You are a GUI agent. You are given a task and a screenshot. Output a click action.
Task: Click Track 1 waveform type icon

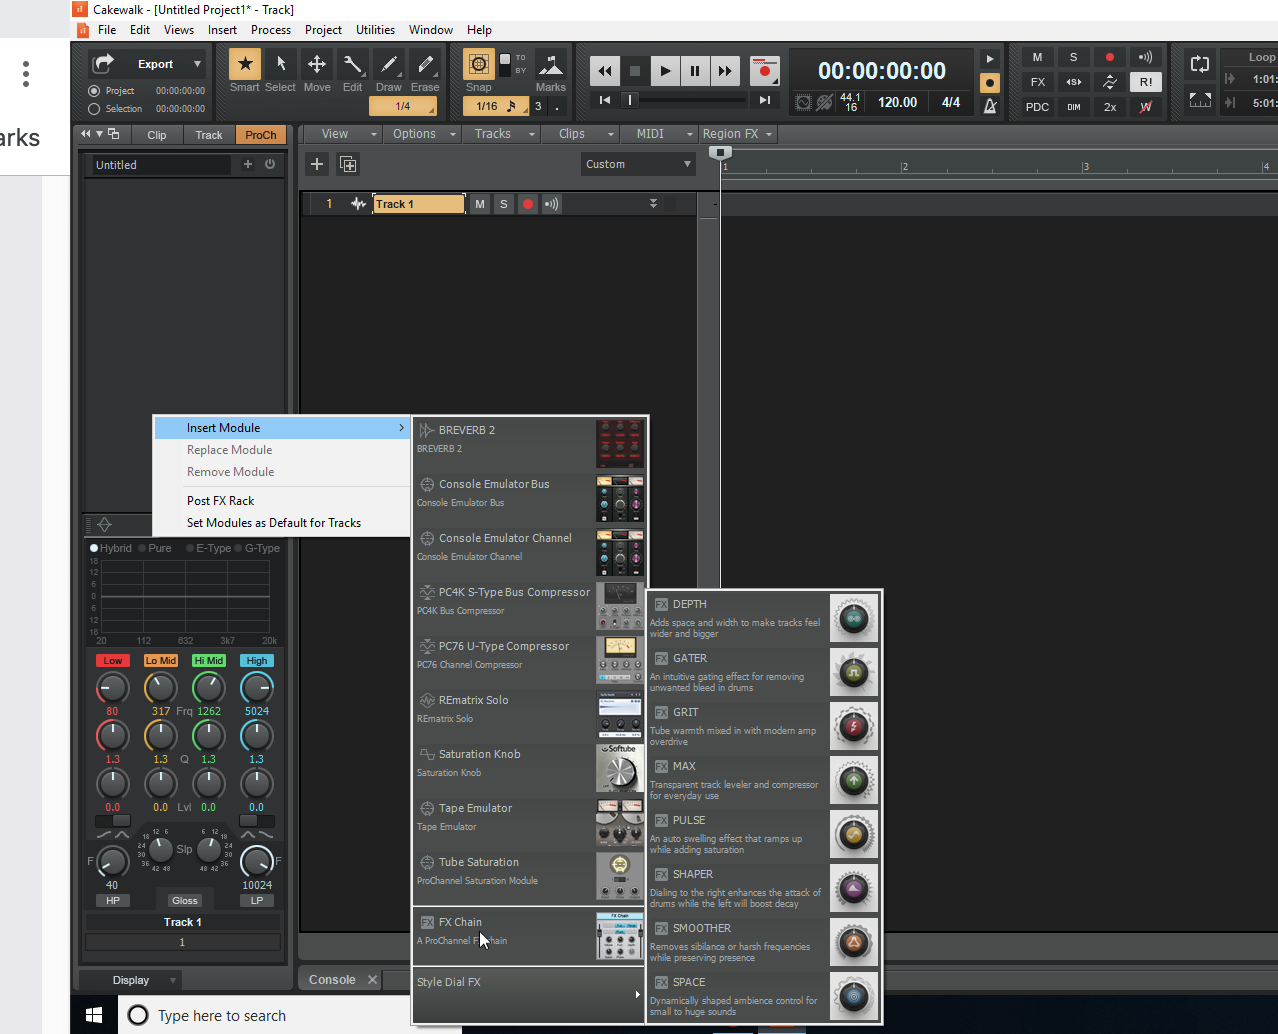pyautogui.click(x=358, y=204)
